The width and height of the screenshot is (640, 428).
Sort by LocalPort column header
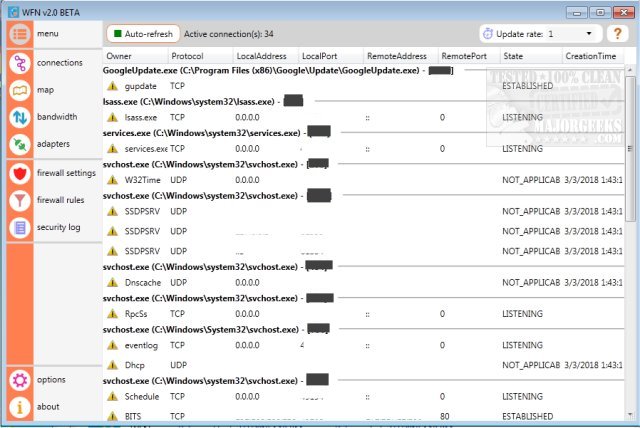point(331,56)
